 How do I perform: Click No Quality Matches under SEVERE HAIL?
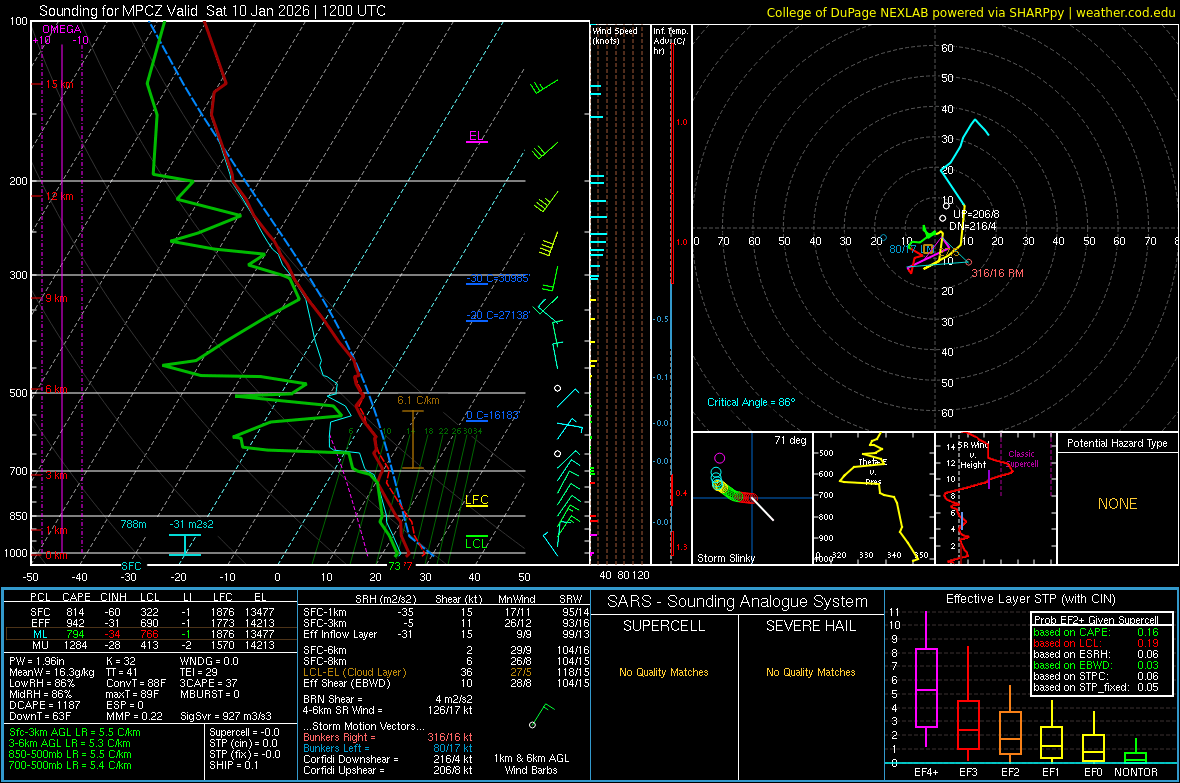coord(810,672)
